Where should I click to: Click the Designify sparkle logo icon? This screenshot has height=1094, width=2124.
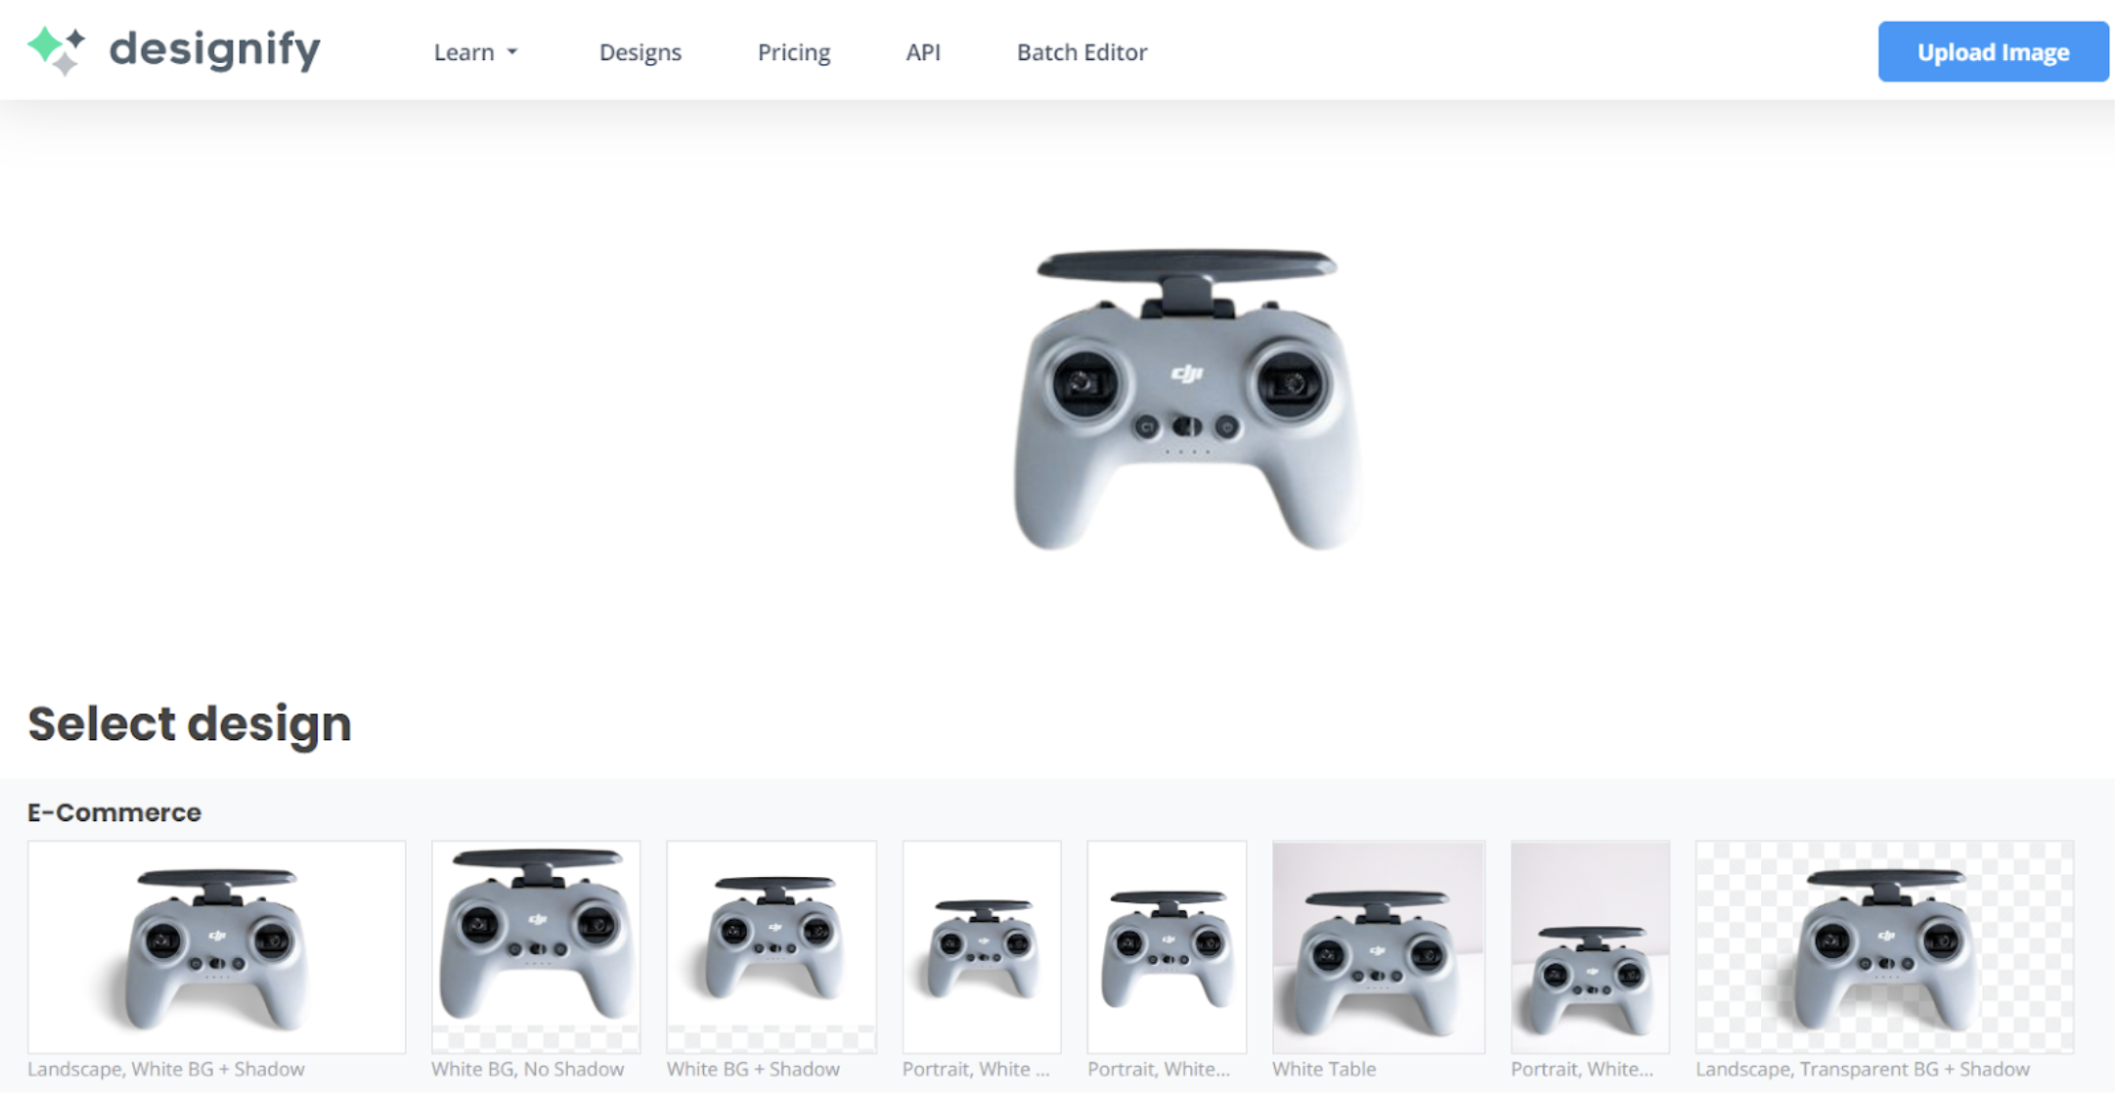click(x=56, y=50)
